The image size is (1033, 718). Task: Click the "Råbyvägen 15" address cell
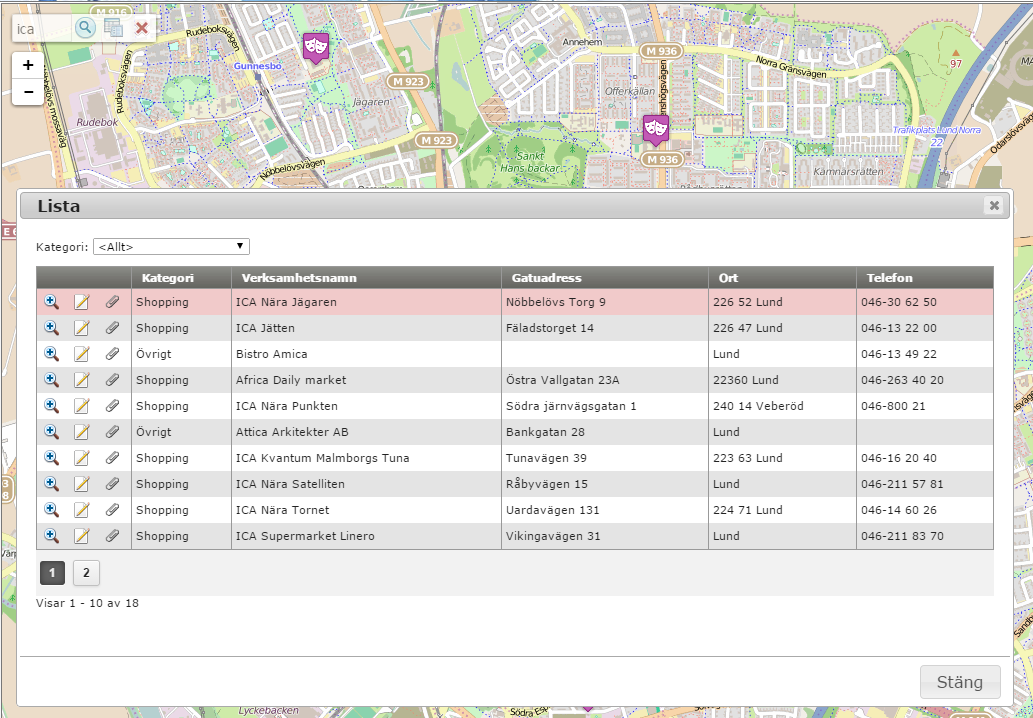point(605,484)
